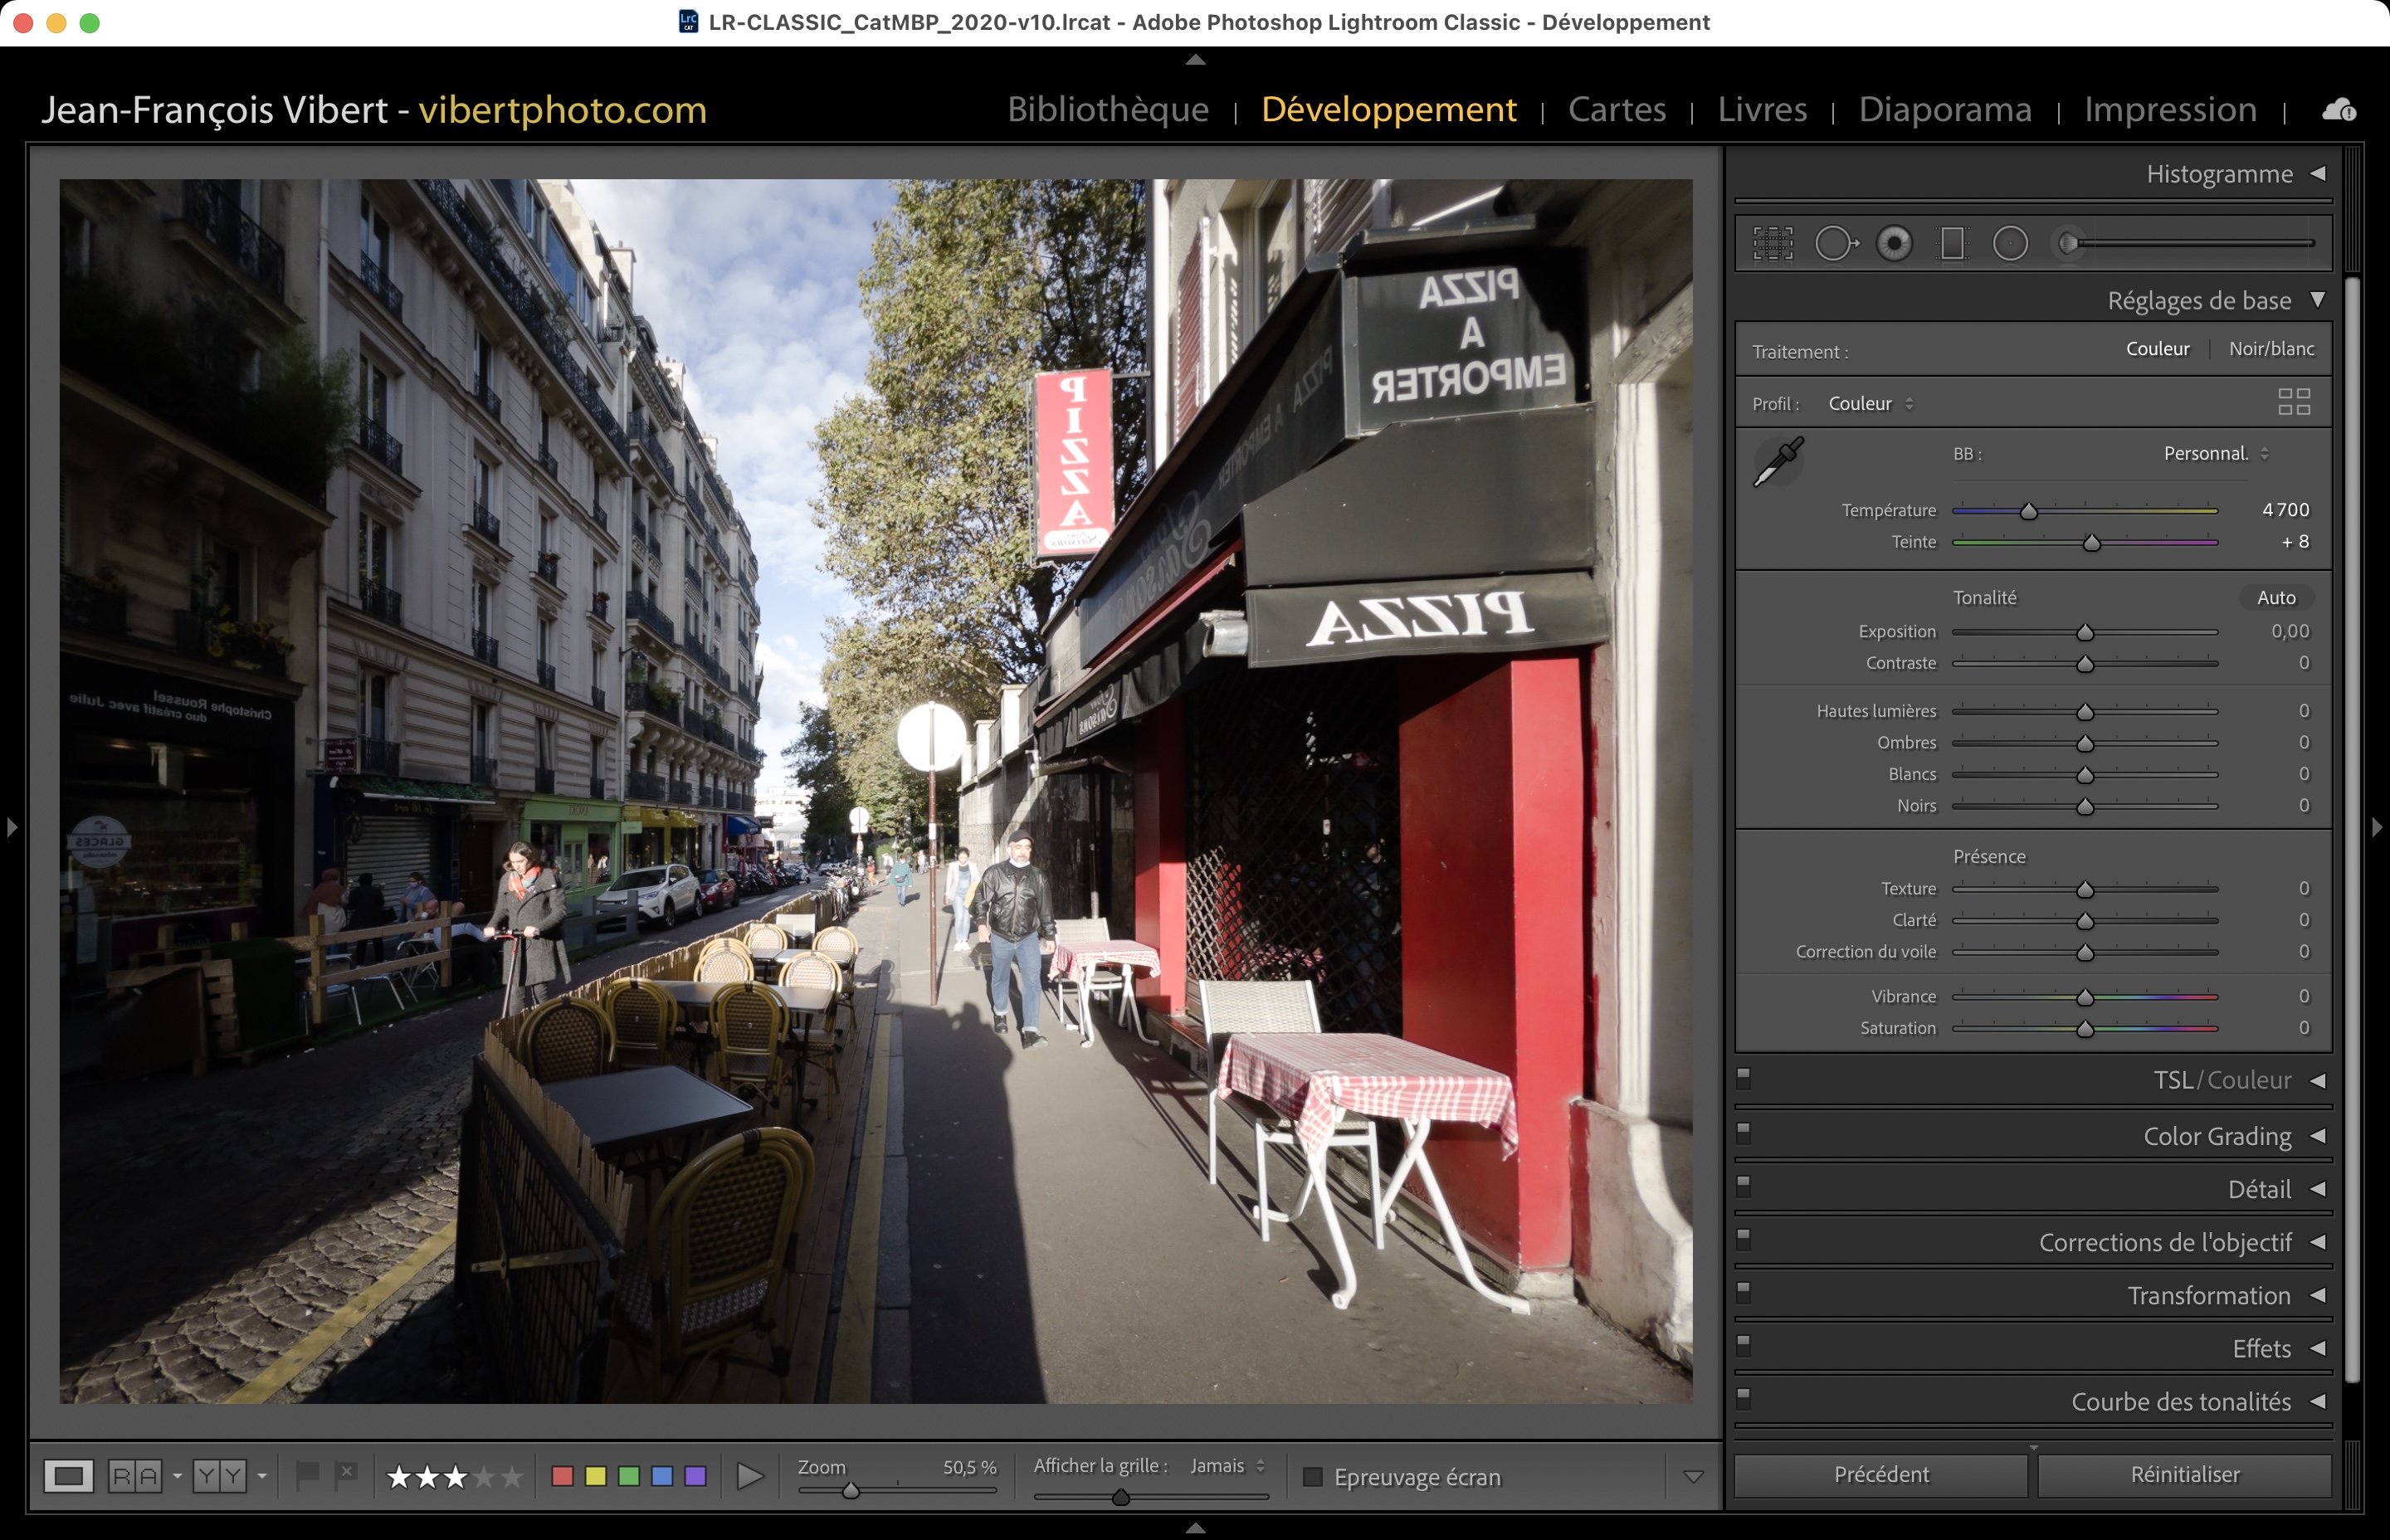This screenshot has height=1540, width=2390.
Task: Start the impromptu slideshow play button
Action: (749, 1476)
